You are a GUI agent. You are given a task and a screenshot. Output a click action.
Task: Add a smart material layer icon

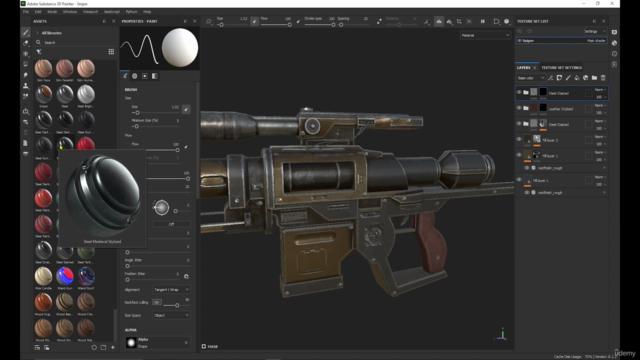(586, 78)
